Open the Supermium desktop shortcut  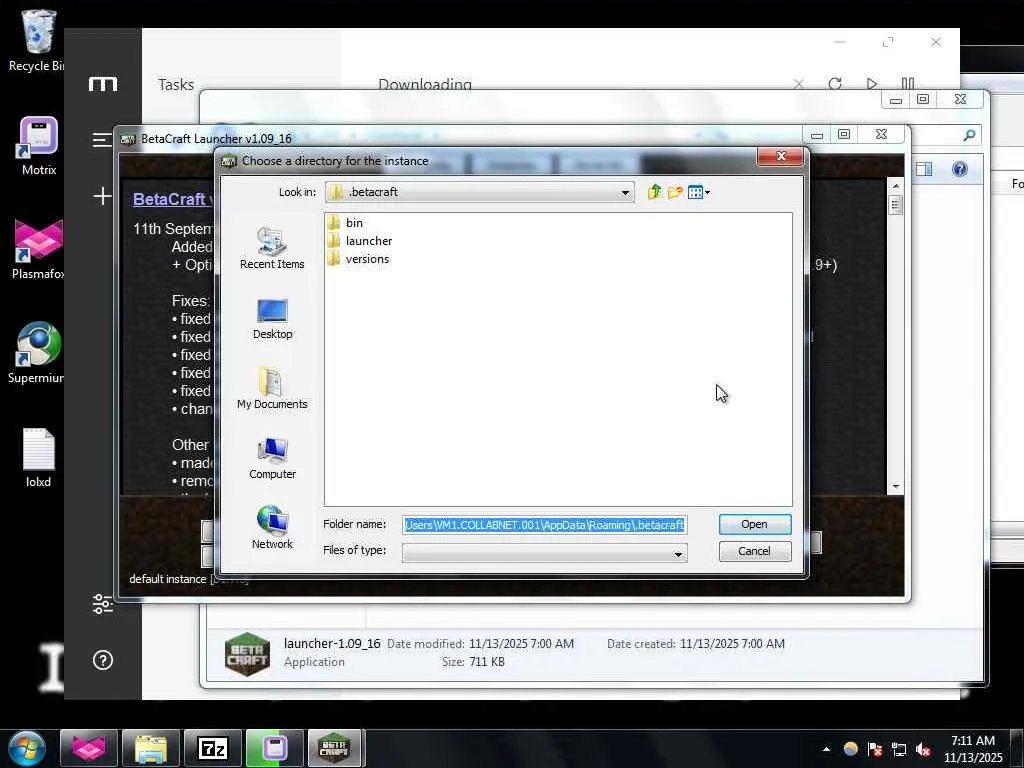coord(37,353)
